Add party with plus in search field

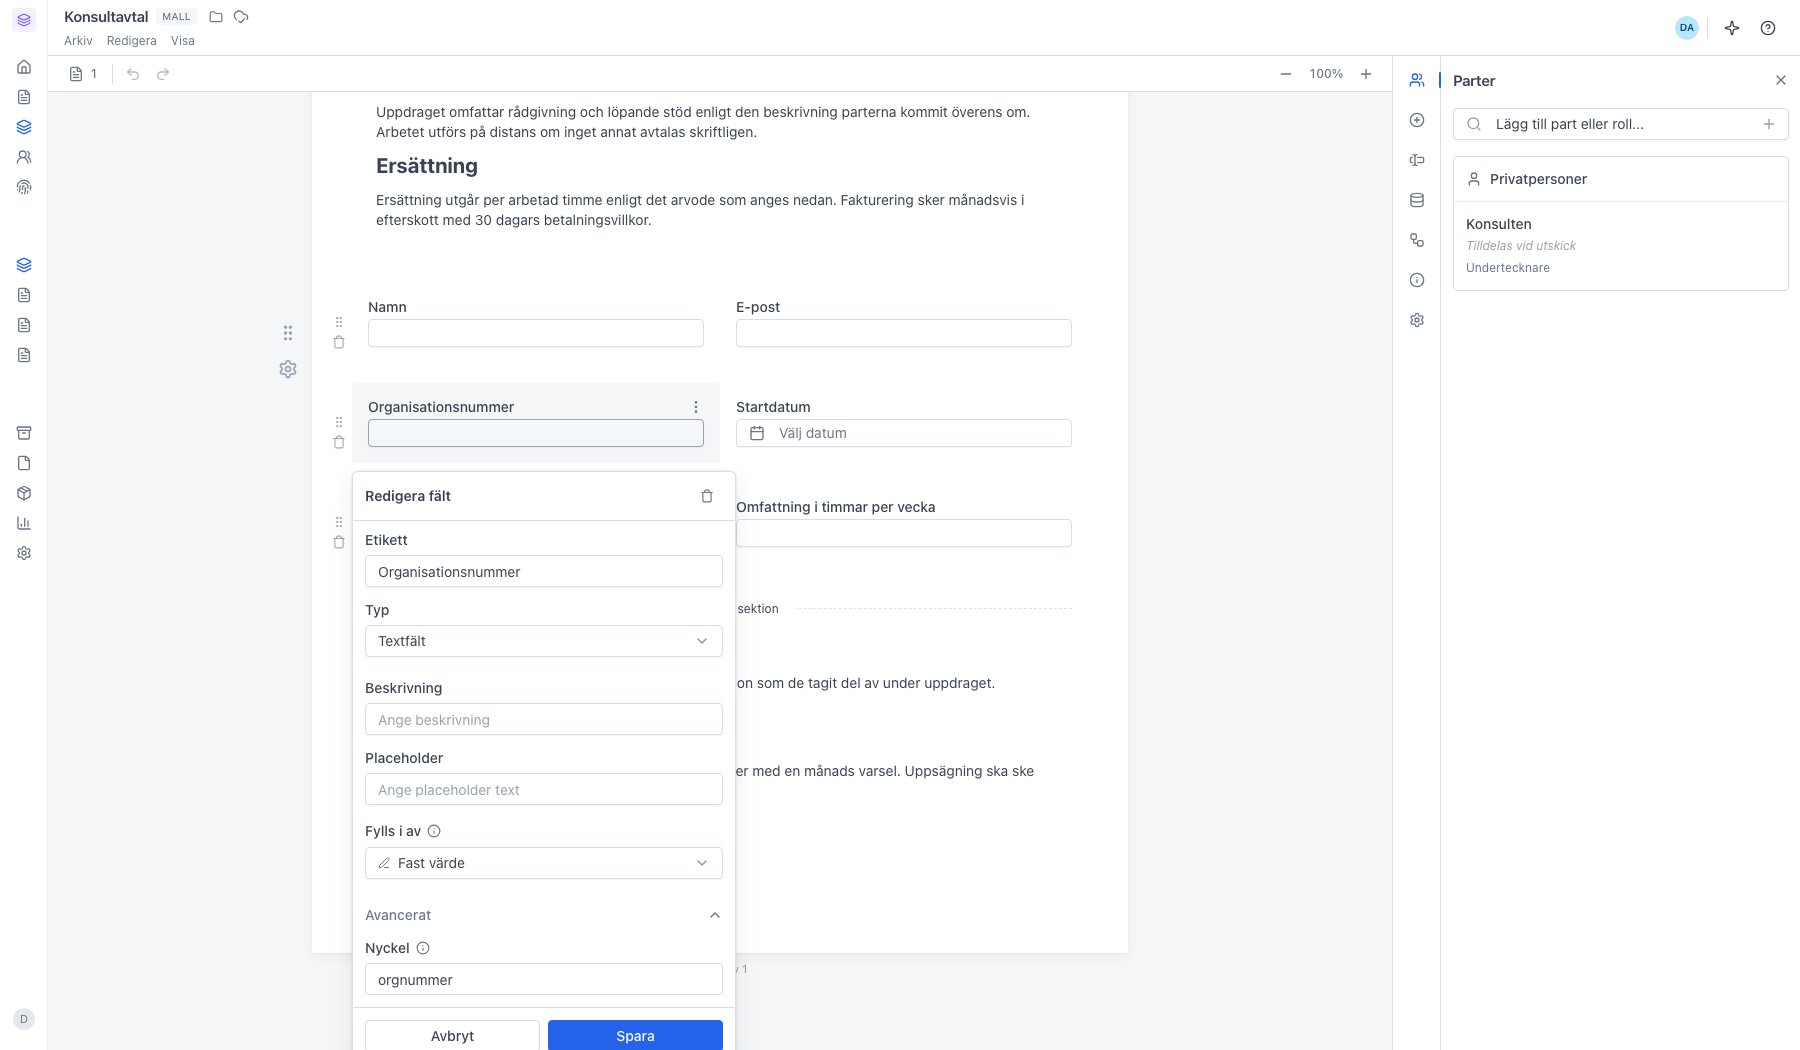[x=1769, y=124]
